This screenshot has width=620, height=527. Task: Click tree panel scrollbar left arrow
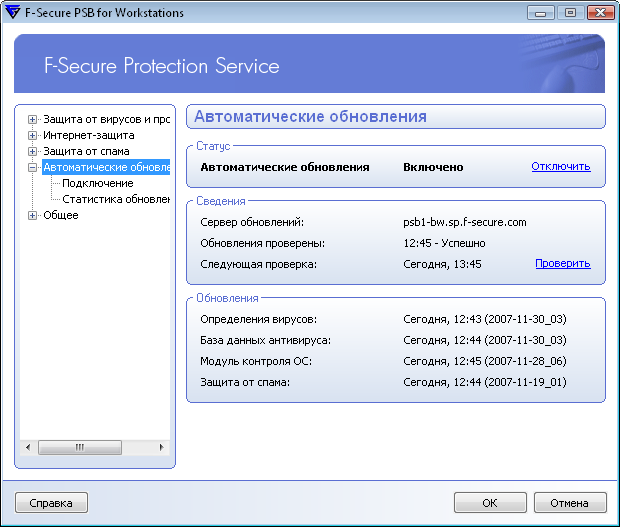28,448
